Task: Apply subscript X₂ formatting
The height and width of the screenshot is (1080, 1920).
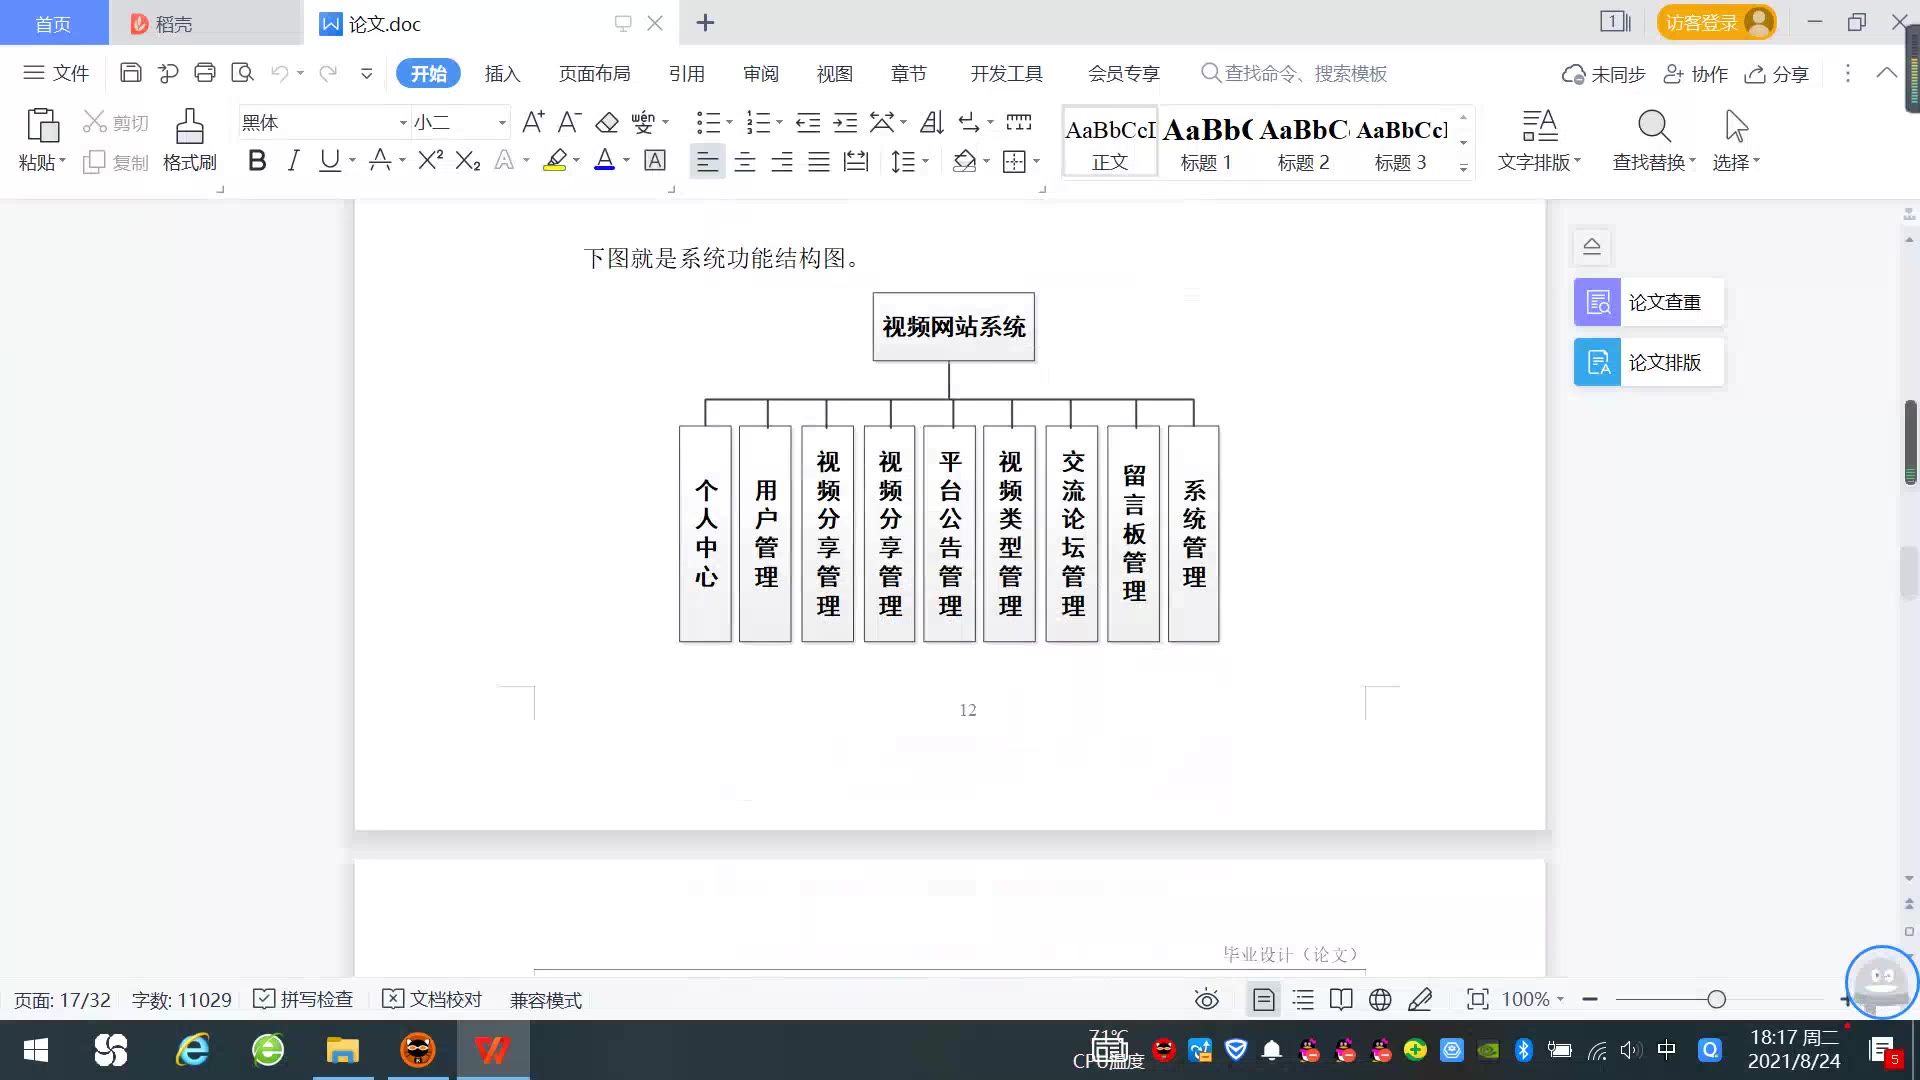Action: [468, 160]
